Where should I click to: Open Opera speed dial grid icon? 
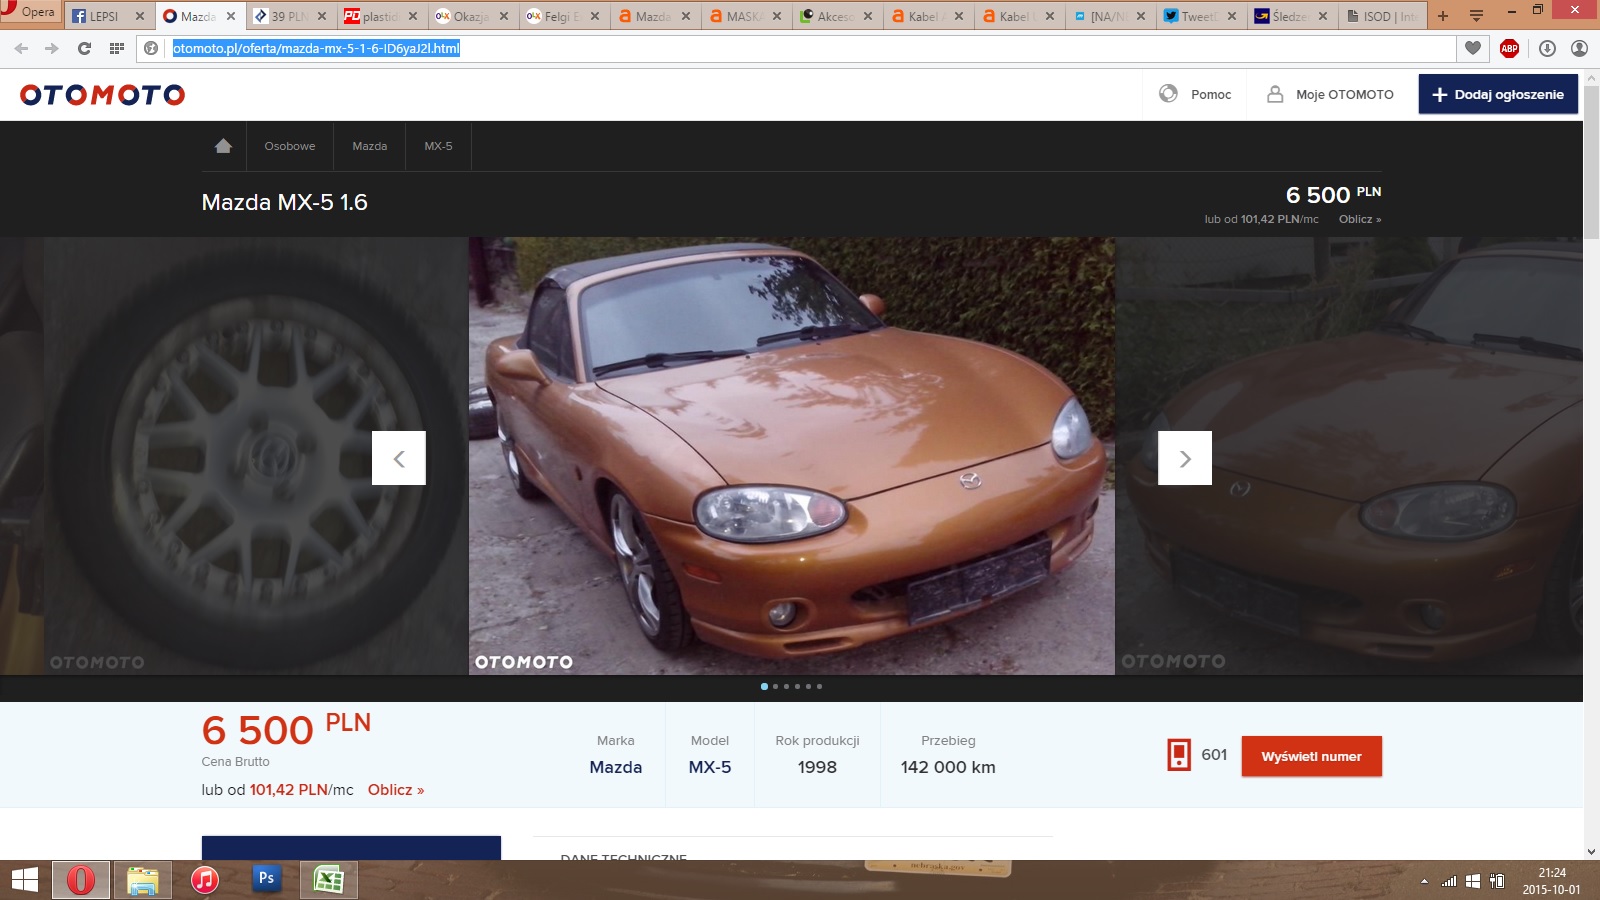[x=117, y=48]
